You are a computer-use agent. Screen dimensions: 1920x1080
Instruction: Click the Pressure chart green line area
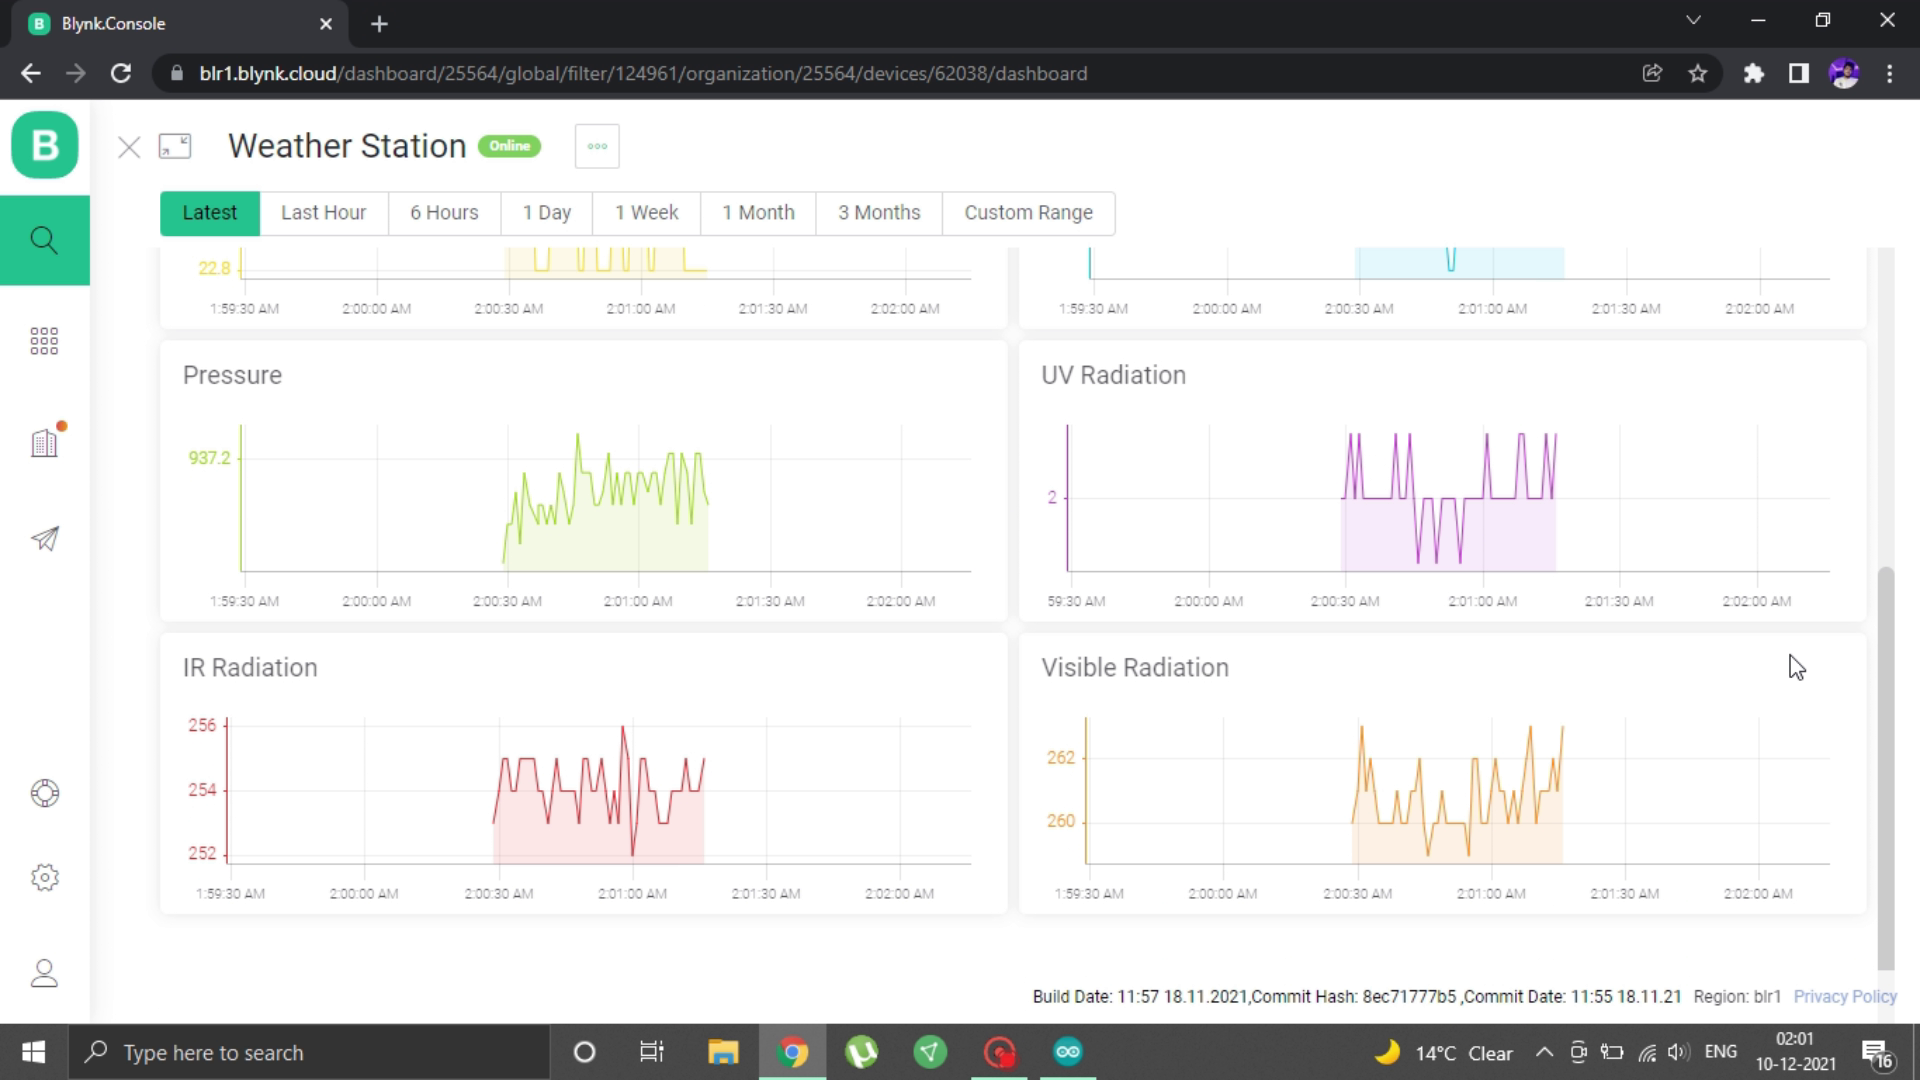(606, 505)
